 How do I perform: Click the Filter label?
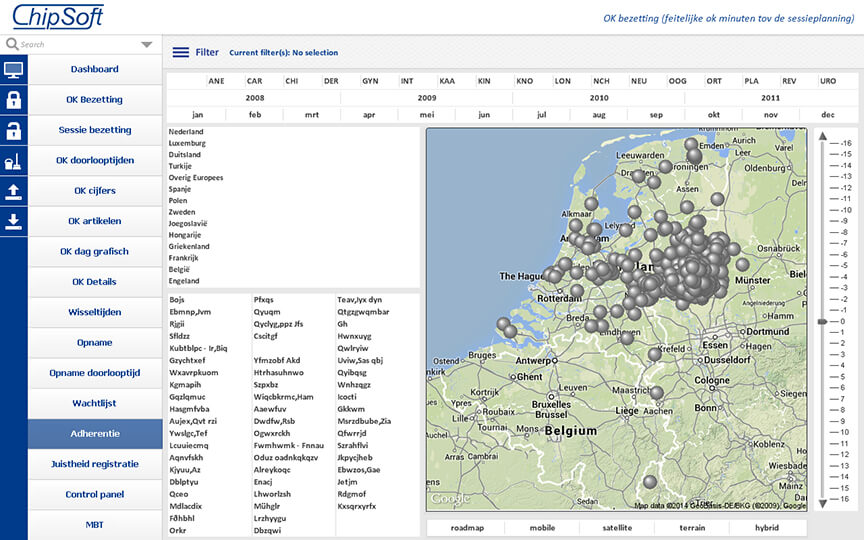tap(207, 52)
